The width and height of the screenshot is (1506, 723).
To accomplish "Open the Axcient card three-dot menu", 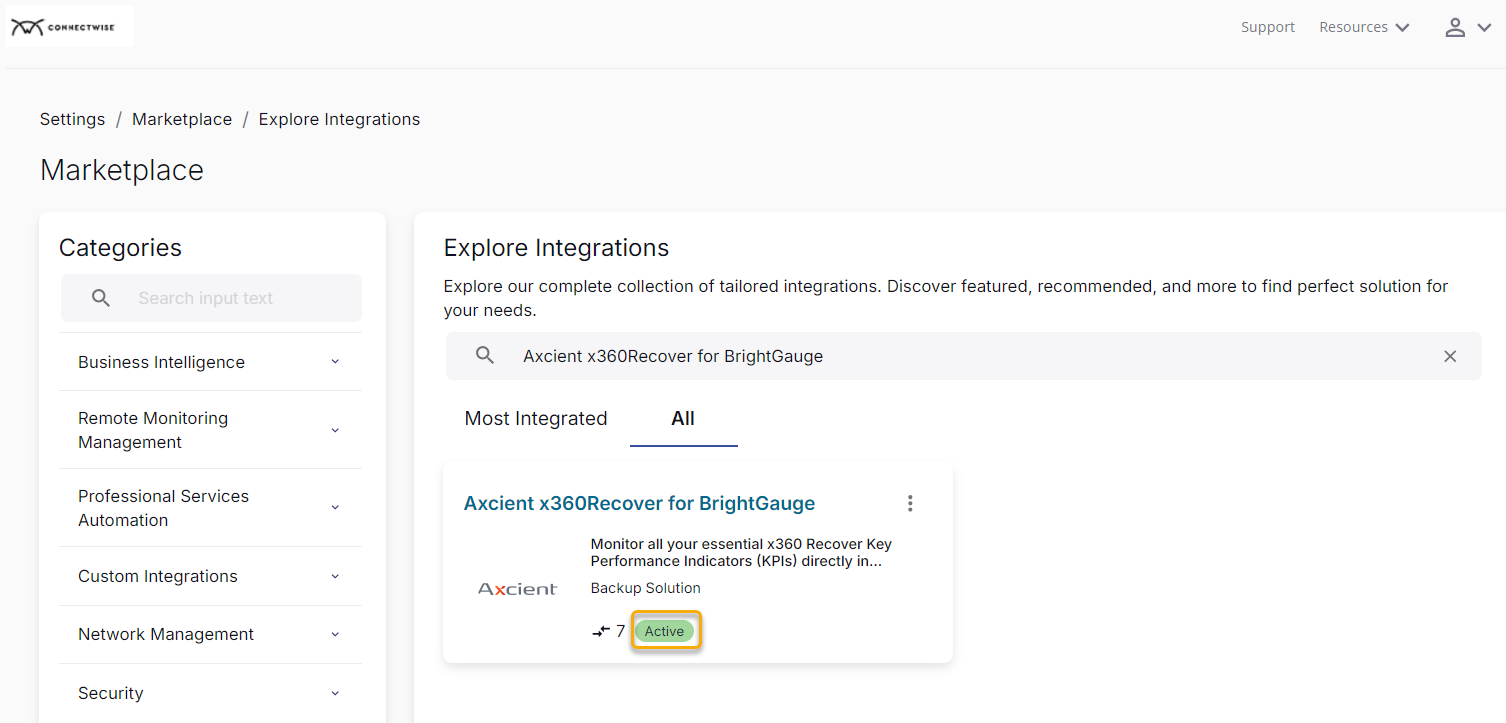I will pos(910,503).
